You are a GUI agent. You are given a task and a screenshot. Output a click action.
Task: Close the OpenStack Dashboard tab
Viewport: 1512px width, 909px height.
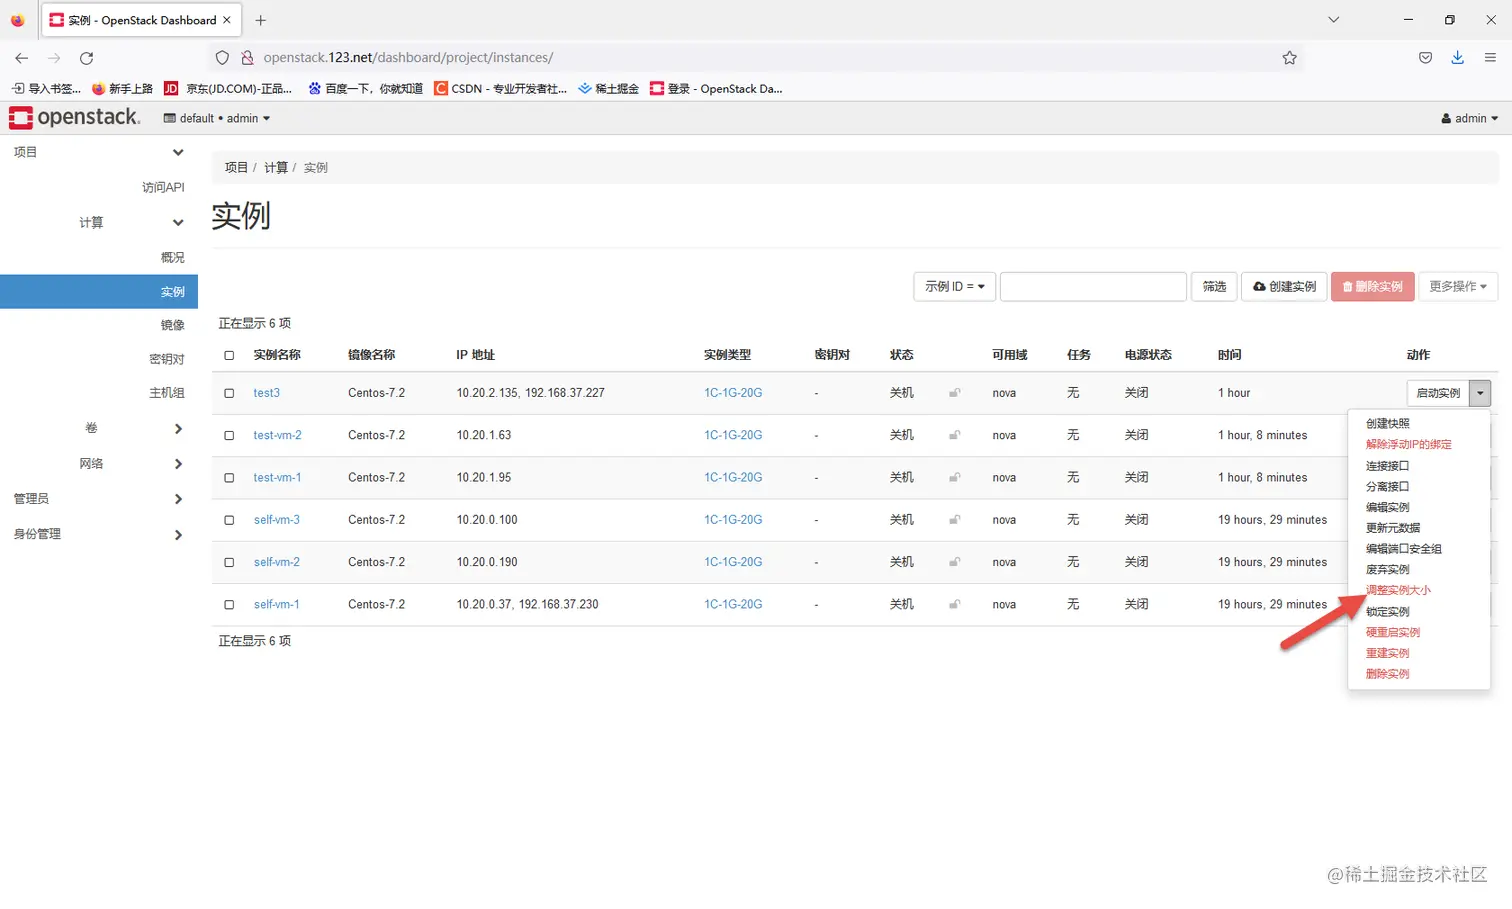coord(227,20)
